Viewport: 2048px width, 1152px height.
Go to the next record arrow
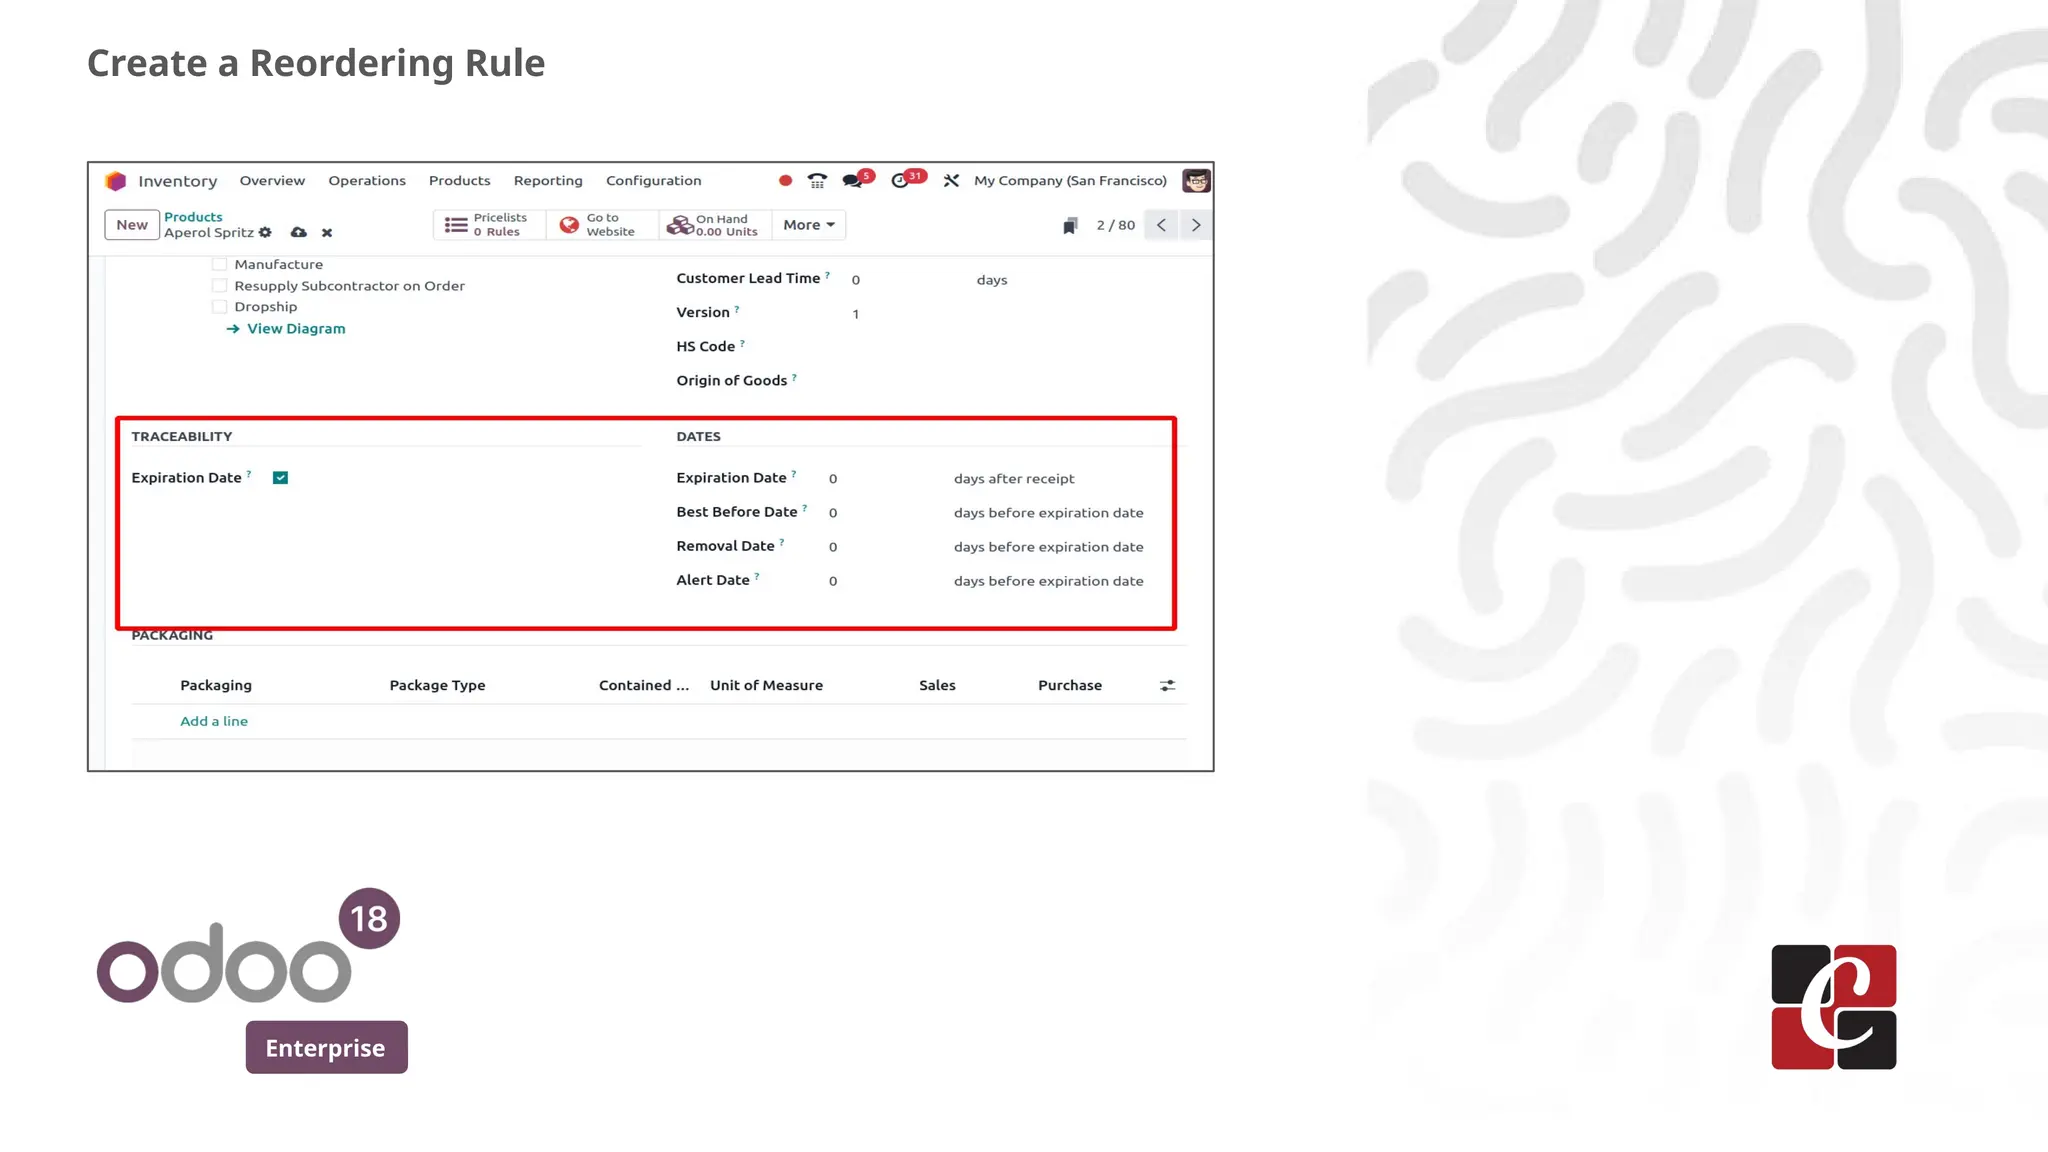point(1196,225)
